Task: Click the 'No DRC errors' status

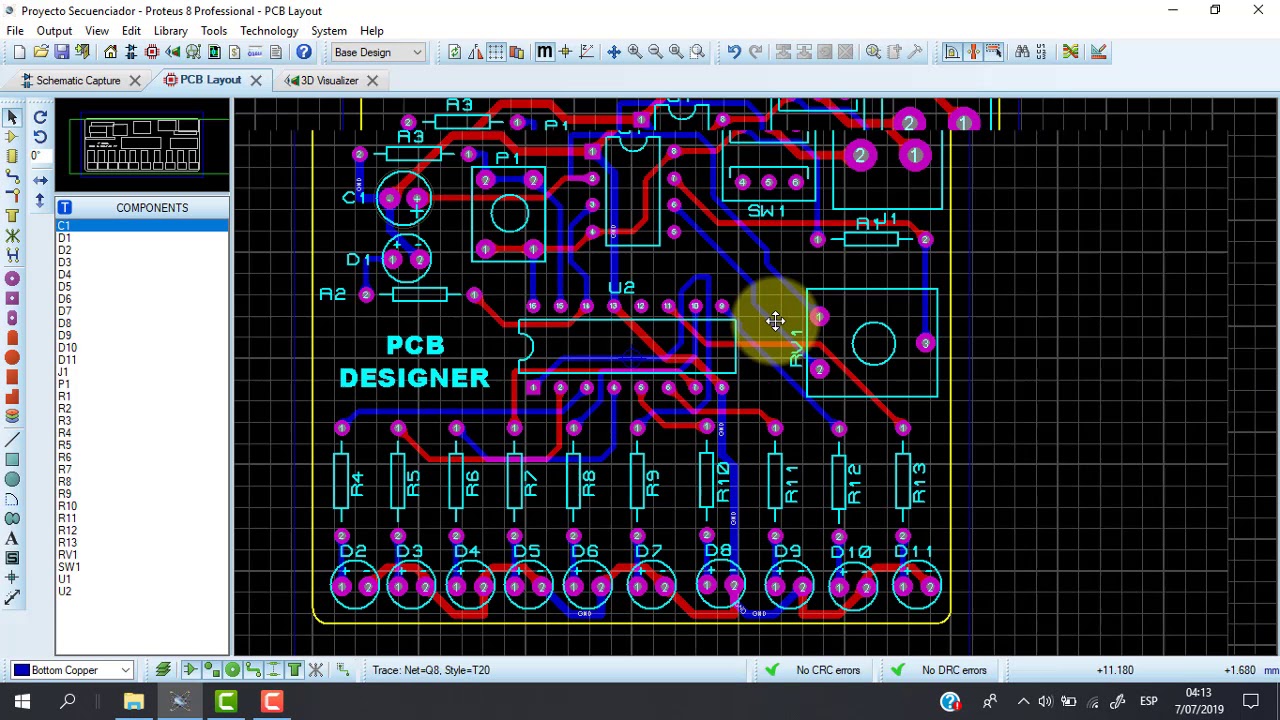Action: (x=954, y=670)
